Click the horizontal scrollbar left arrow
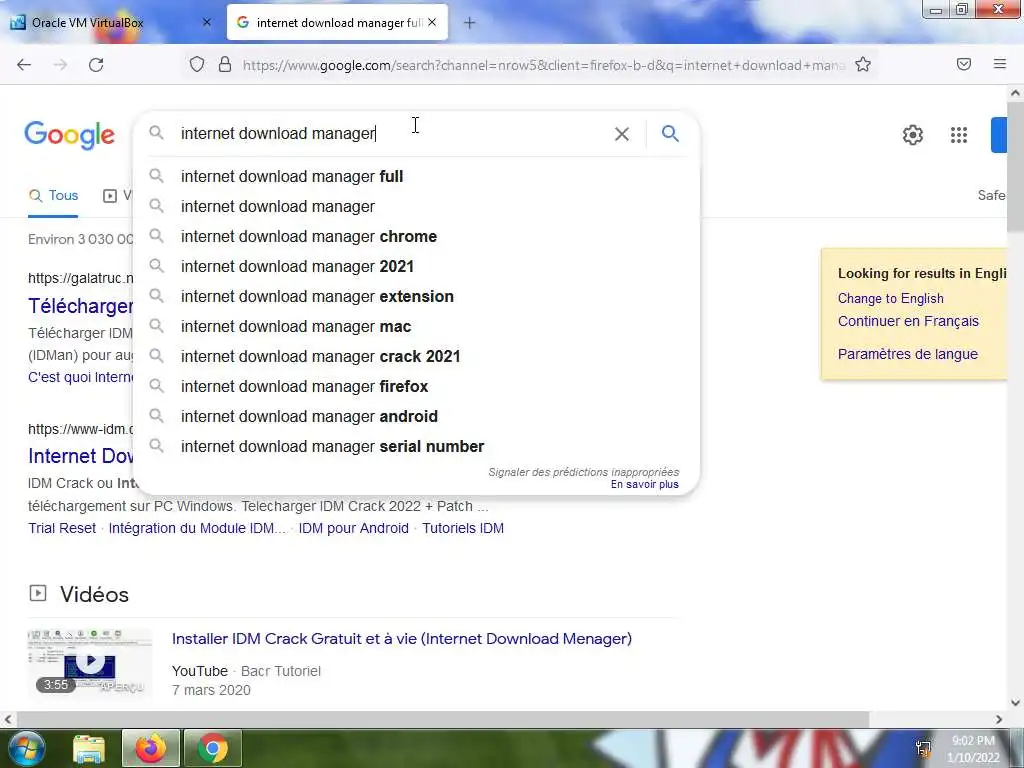Viewport: 1024px width, 768px height. click(x=8, y=719)
